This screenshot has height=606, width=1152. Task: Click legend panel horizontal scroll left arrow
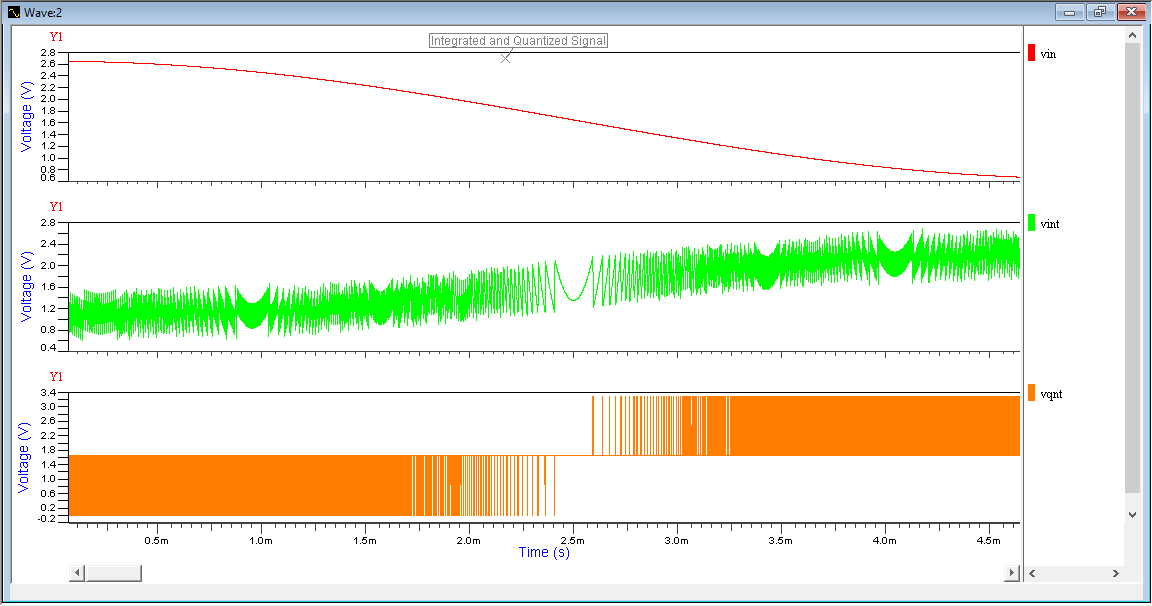click(x=1032, y=573)
